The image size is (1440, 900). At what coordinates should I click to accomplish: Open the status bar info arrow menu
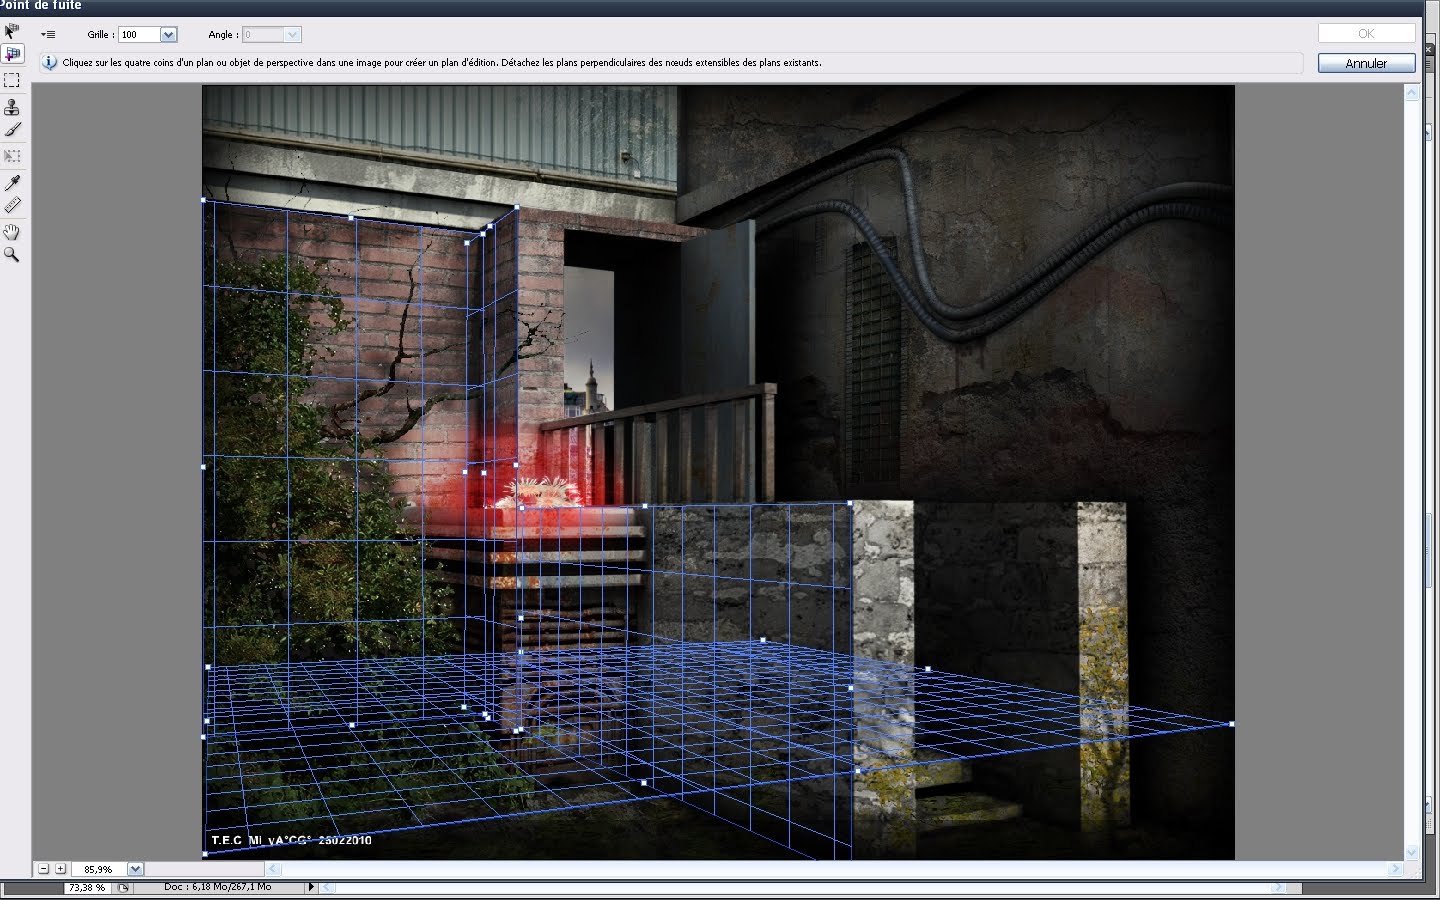click(311, 887)
